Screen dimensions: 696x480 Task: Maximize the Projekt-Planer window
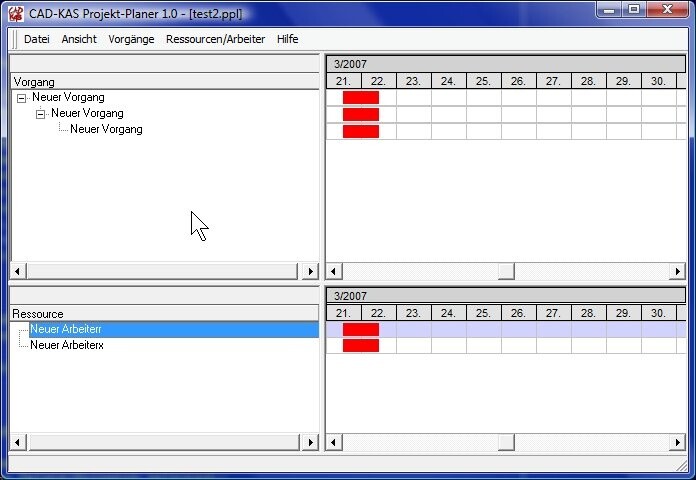634,9
